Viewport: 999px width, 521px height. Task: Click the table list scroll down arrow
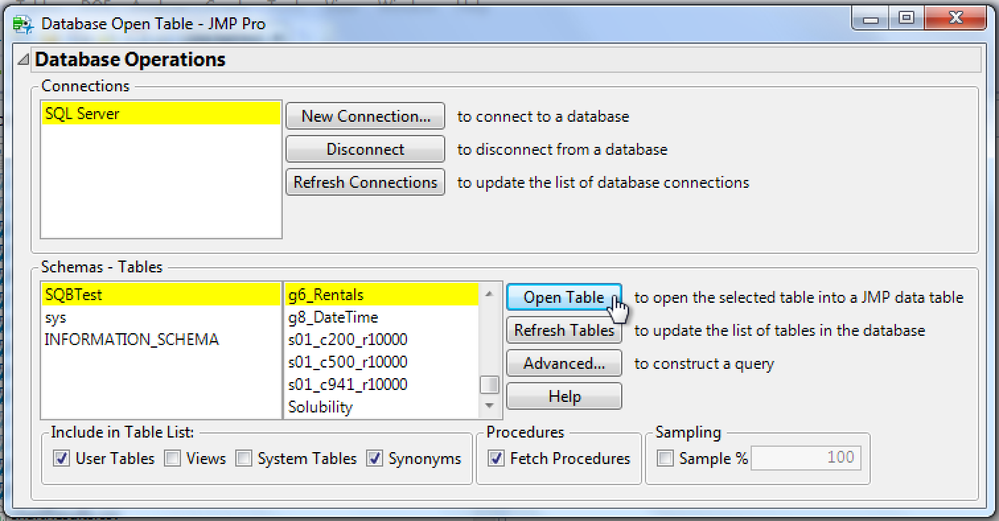(489, 406)
